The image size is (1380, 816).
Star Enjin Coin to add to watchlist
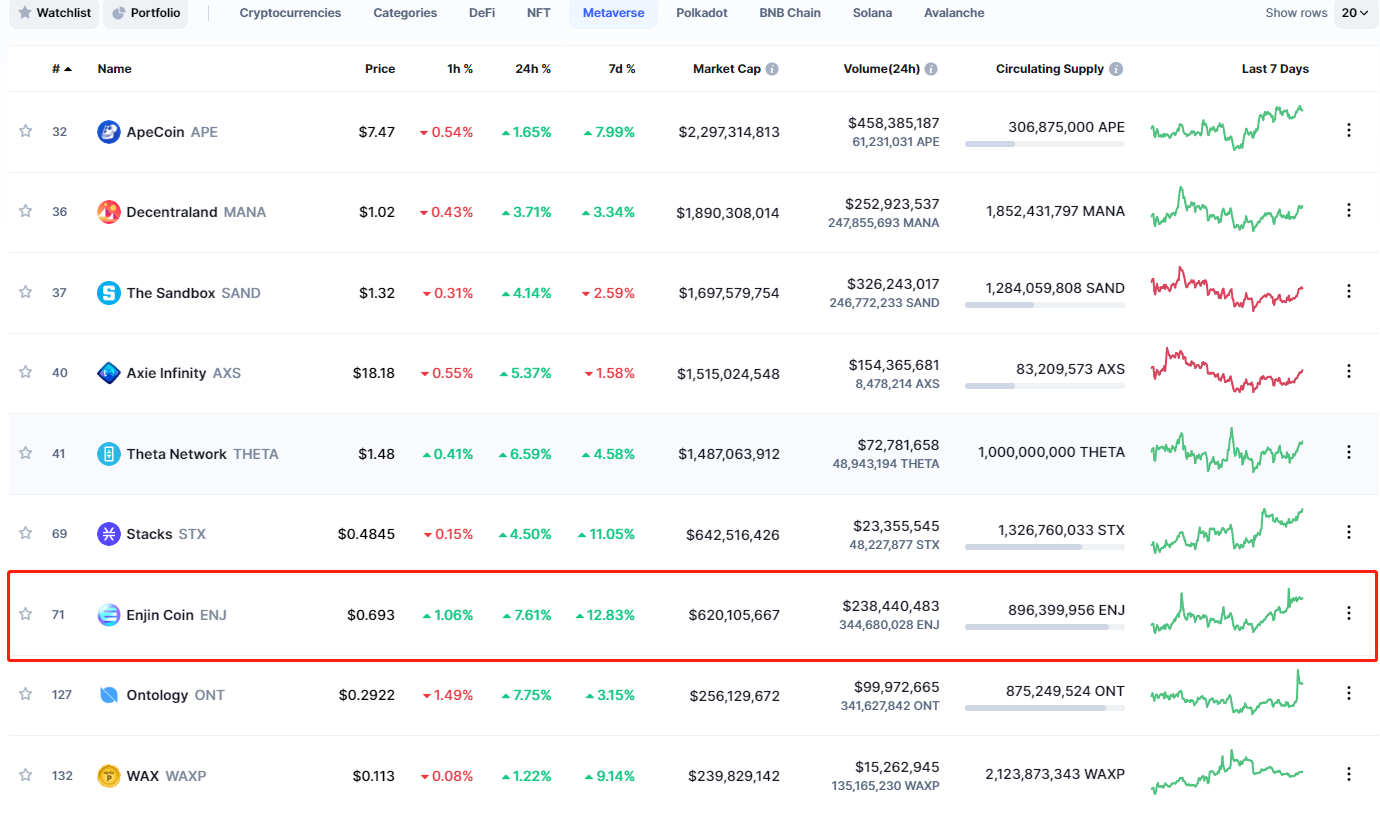pyautogui.click(x=26, y=614)
